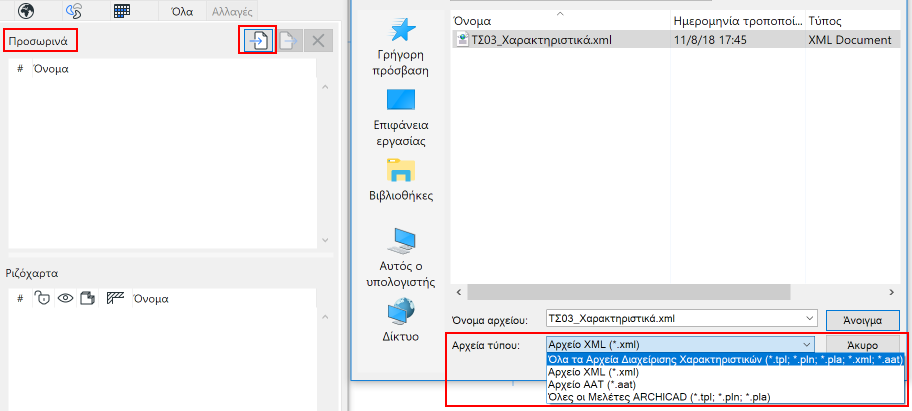912x411 pixels.
Task: Open Γρήγορη πρόσβαση in dialog sidebar
Action: click(400, 48)
